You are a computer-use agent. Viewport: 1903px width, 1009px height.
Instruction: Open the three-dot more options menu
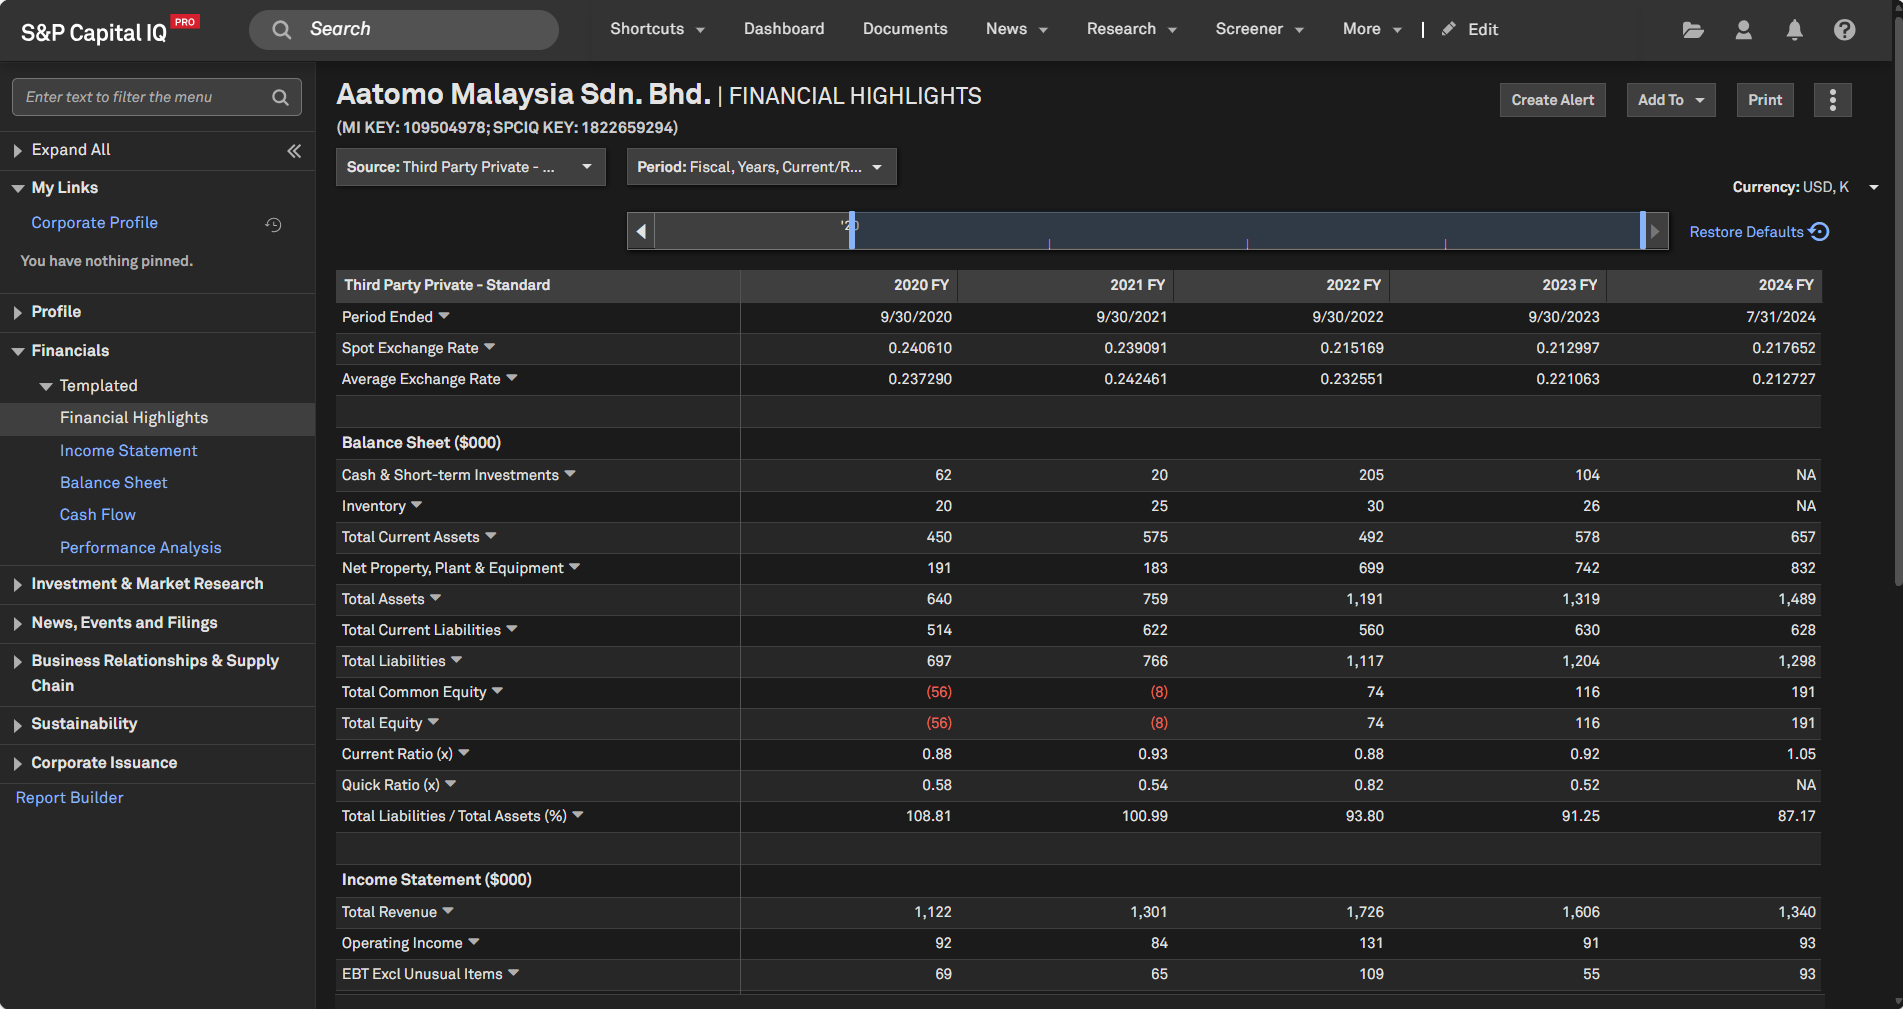pos(1832,100)
